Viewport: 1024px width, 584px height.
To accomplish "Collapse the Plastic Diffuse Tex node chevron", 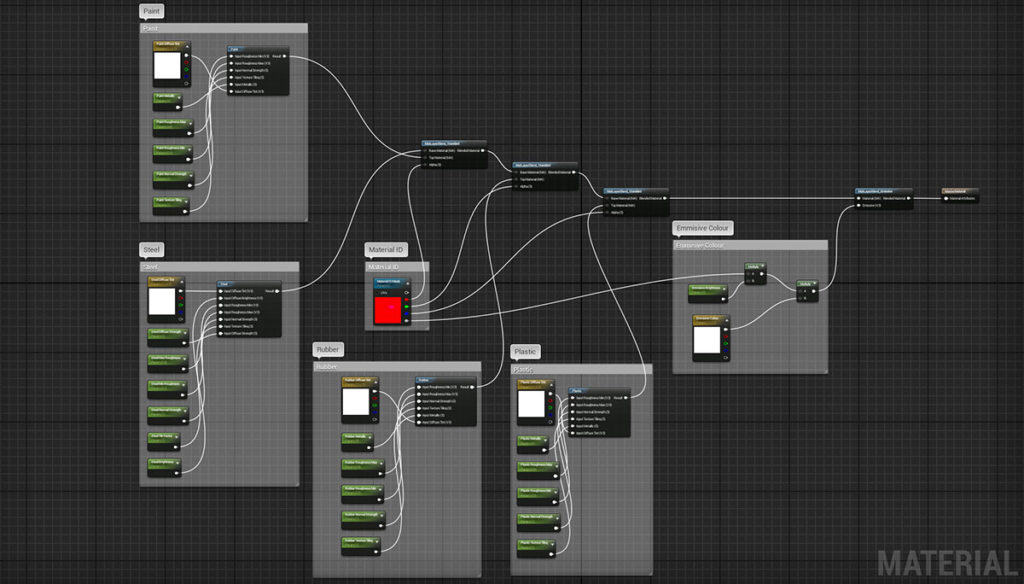I will pos(551,385).
